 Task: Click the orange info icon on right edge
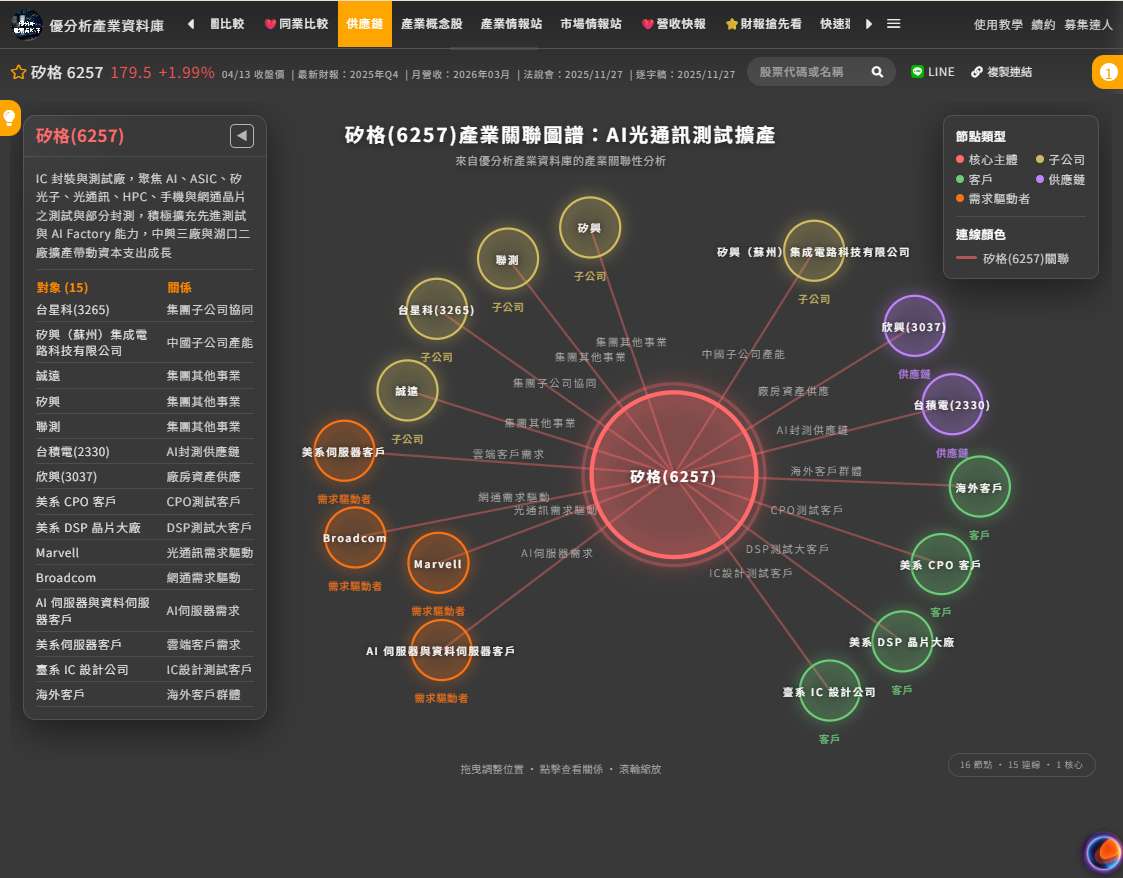click(x=1108, y=73)
